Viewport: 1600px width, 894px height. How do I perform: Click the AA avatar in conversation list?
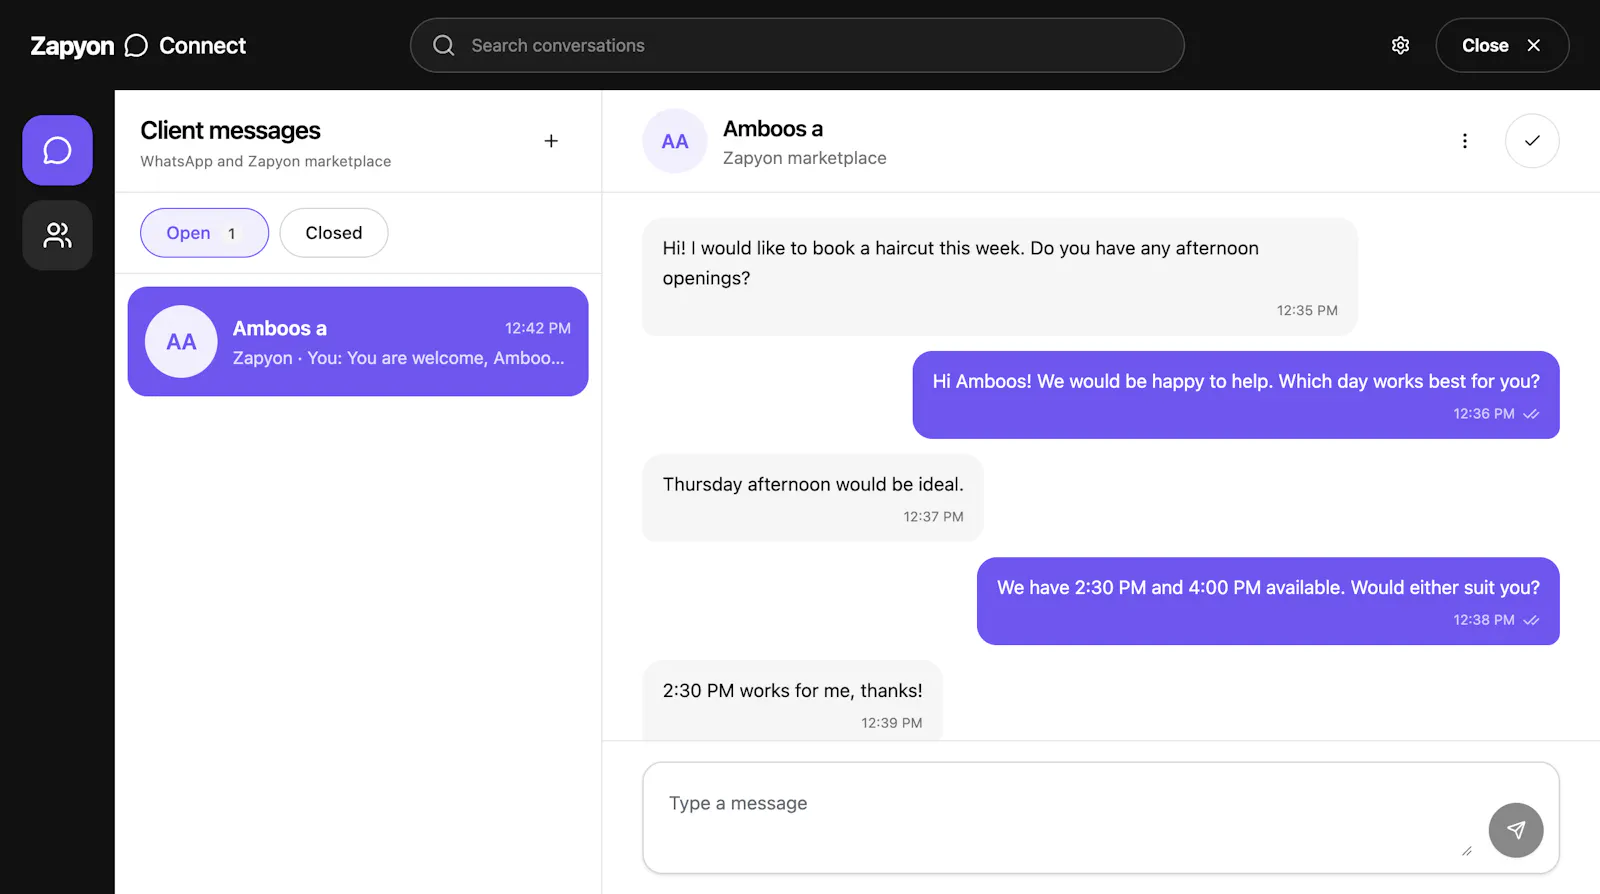point(181,342)
